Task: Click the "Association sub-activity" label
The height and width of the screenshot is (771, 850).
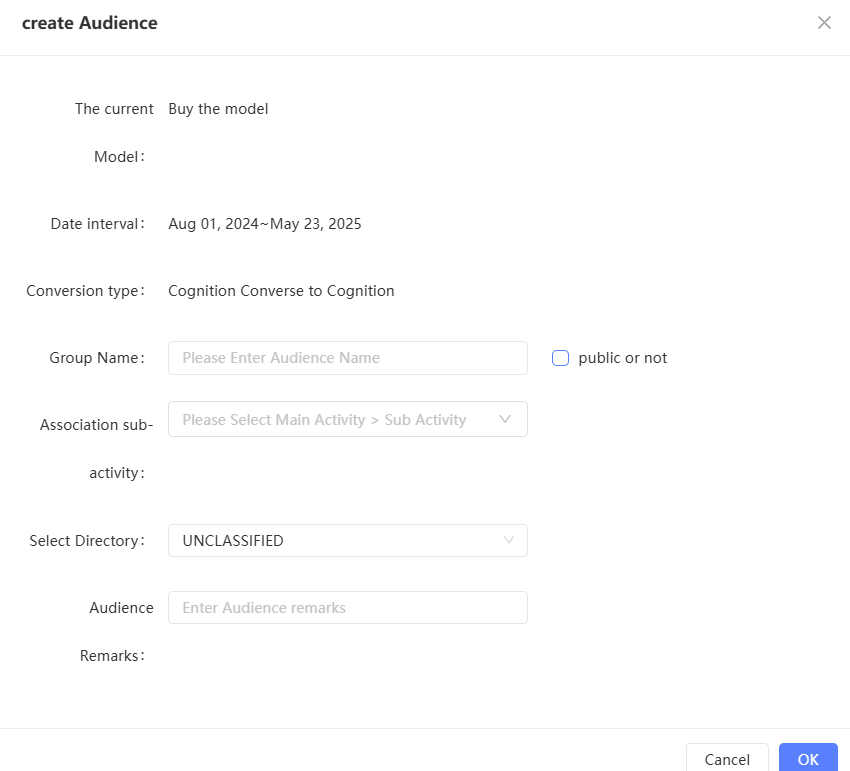Action: tap(96, 425)
